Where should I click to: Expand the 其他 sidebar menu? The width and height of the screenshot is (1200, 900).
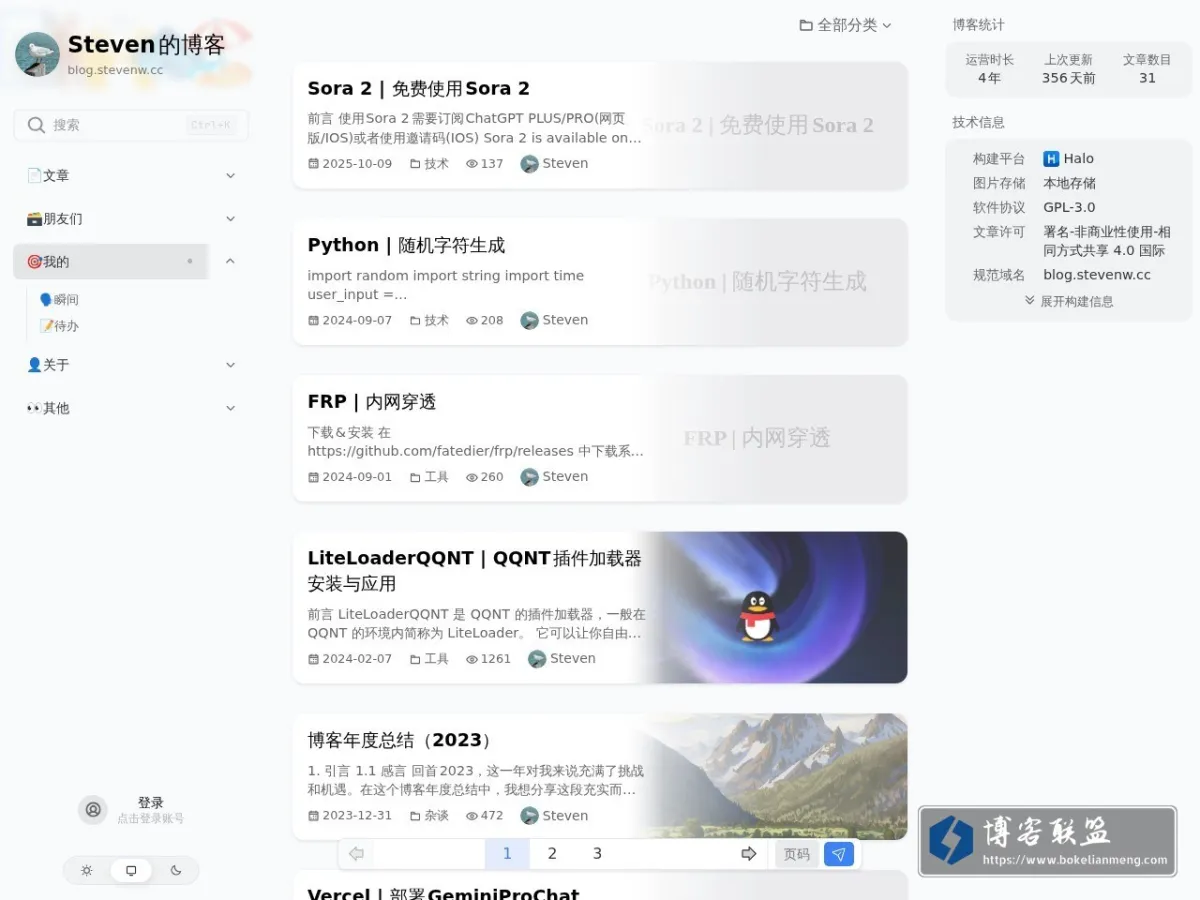(230, 408)
